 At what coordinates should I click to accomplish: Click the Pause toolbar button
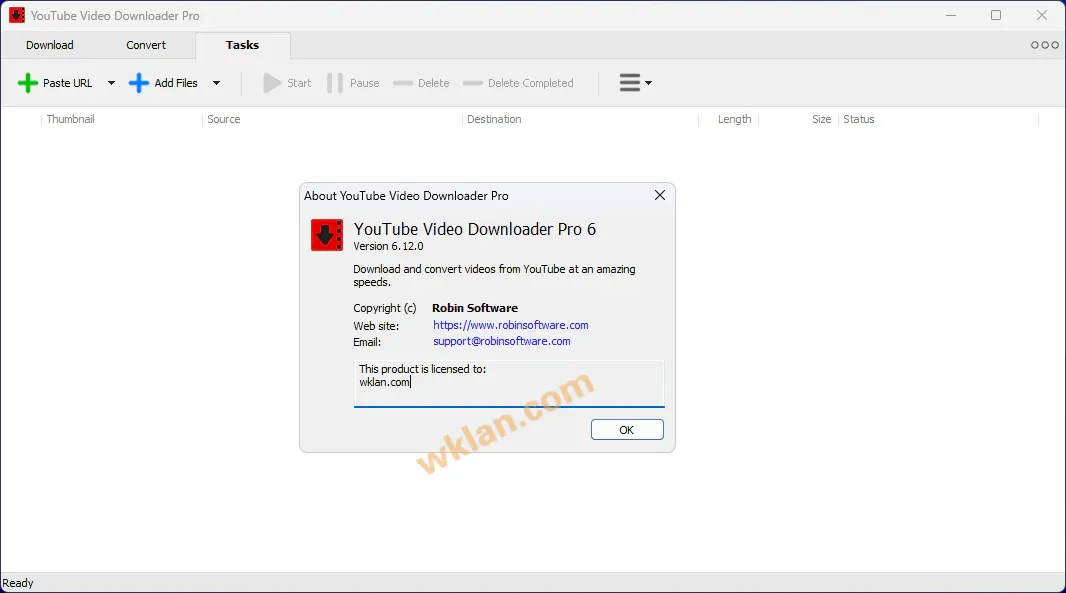point(354,83)
